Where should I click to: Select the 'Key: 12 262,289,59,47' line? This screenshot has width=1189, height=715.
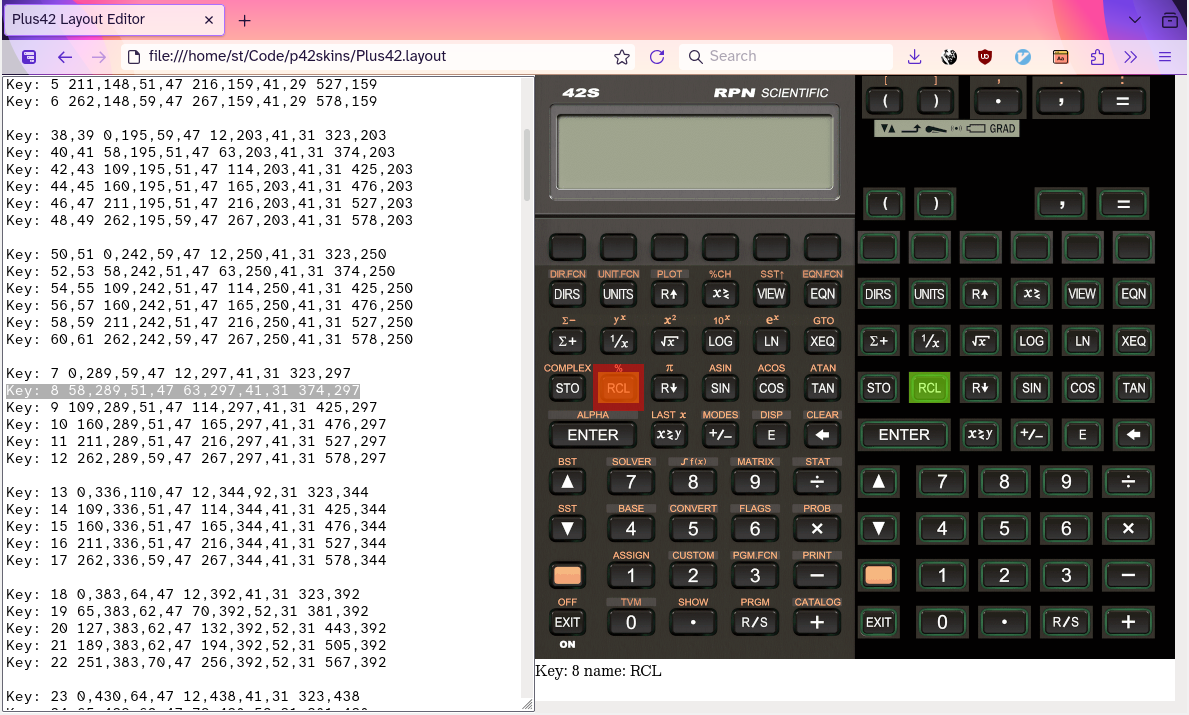click(x=196, y=458)
